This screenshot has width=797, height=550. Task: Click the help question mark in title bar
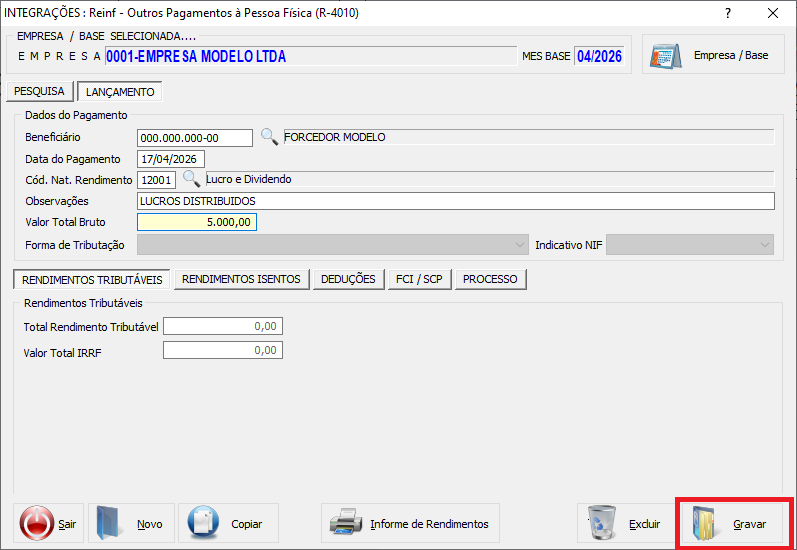coord(727,13)
